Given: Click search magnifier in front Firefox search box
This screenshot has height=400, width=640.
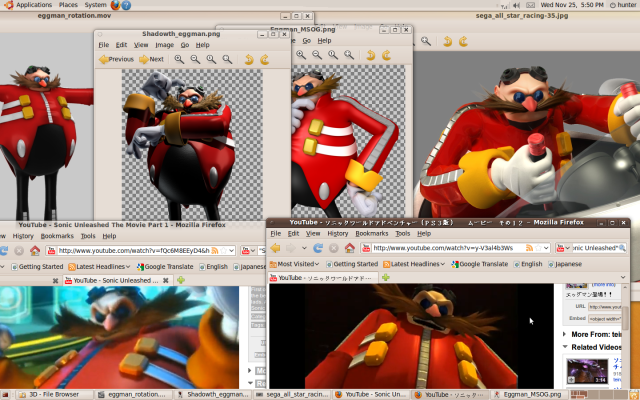Looking at the screenshot, I should 622,248.
